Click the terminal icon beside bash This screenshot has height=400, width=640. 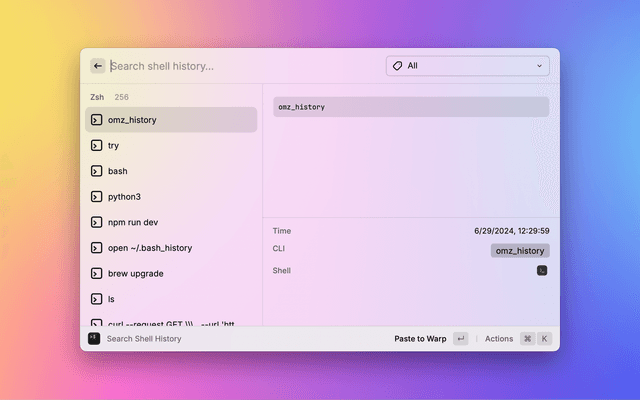[97, 171]
